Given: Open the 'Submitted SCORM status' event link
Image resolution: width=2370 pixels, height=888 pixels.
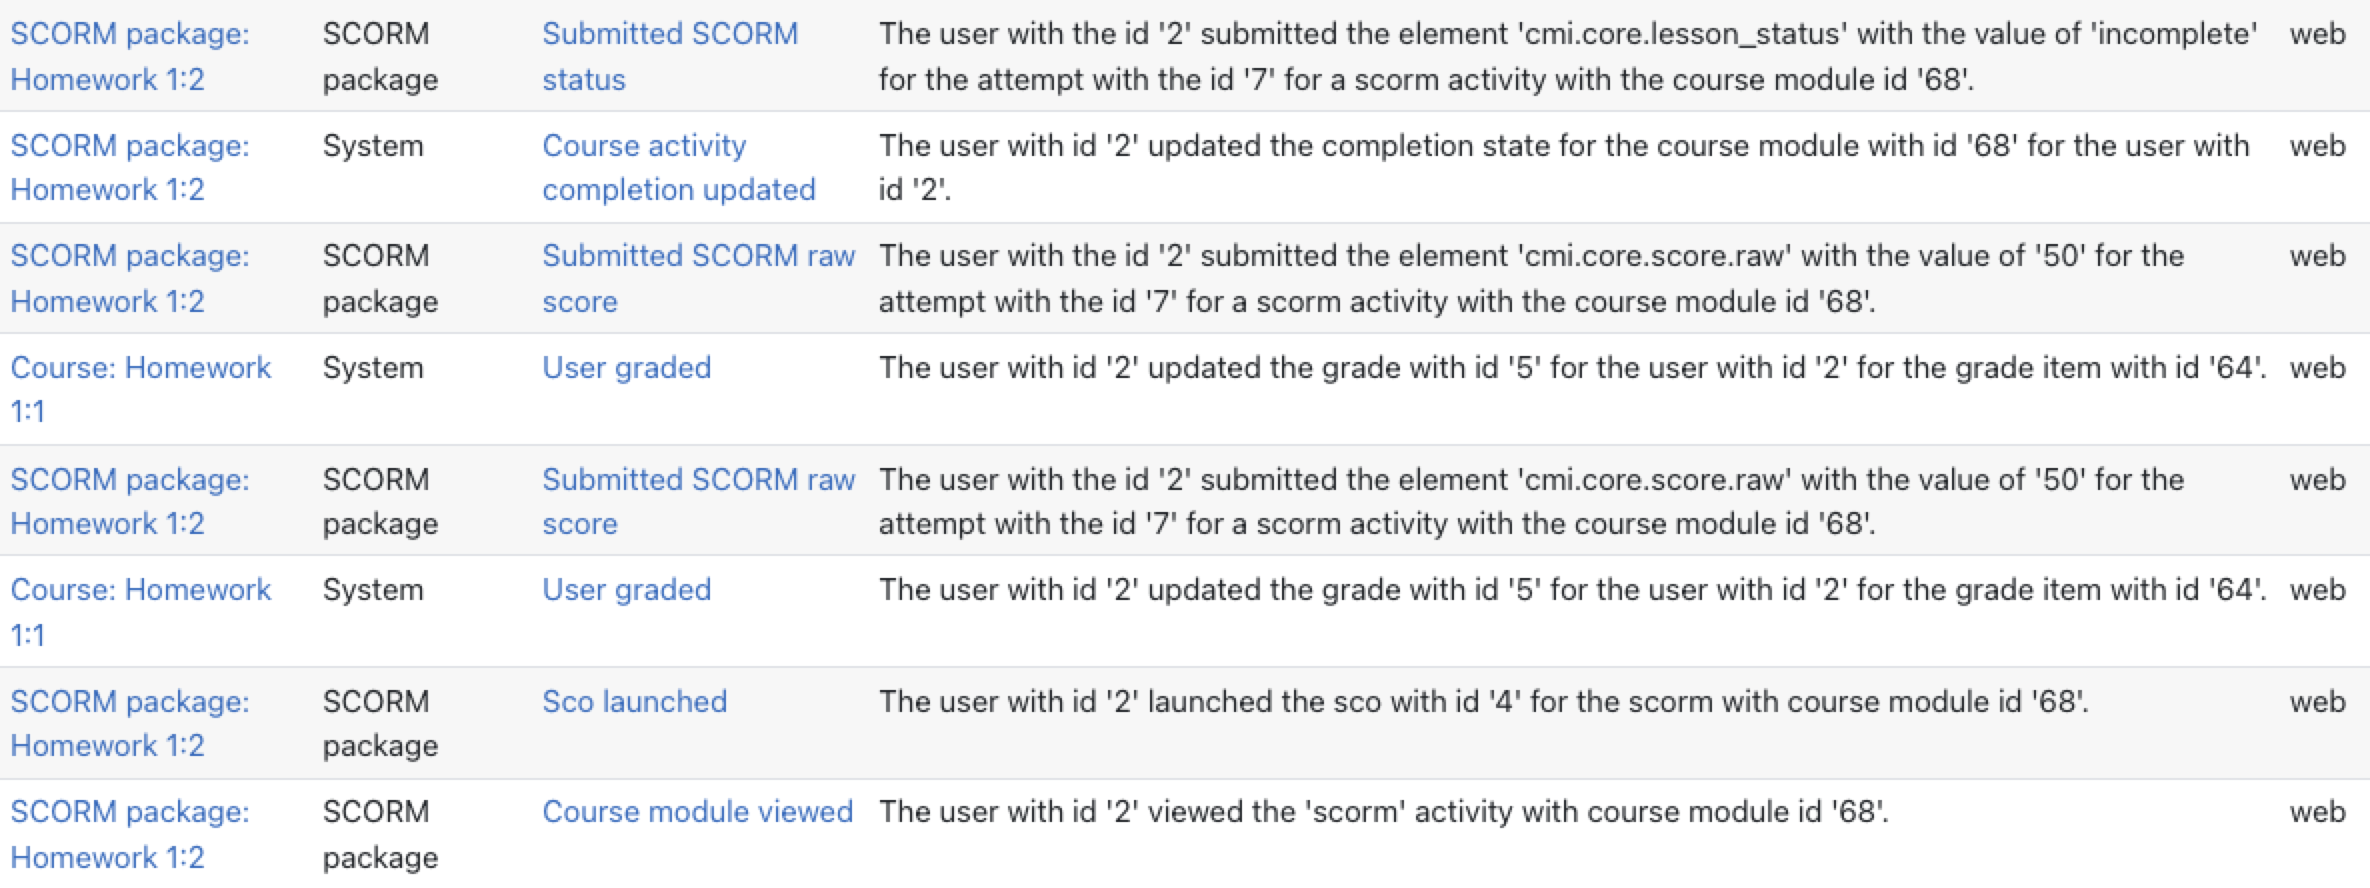Looking at the screenshot, I should tap(670, 56).
